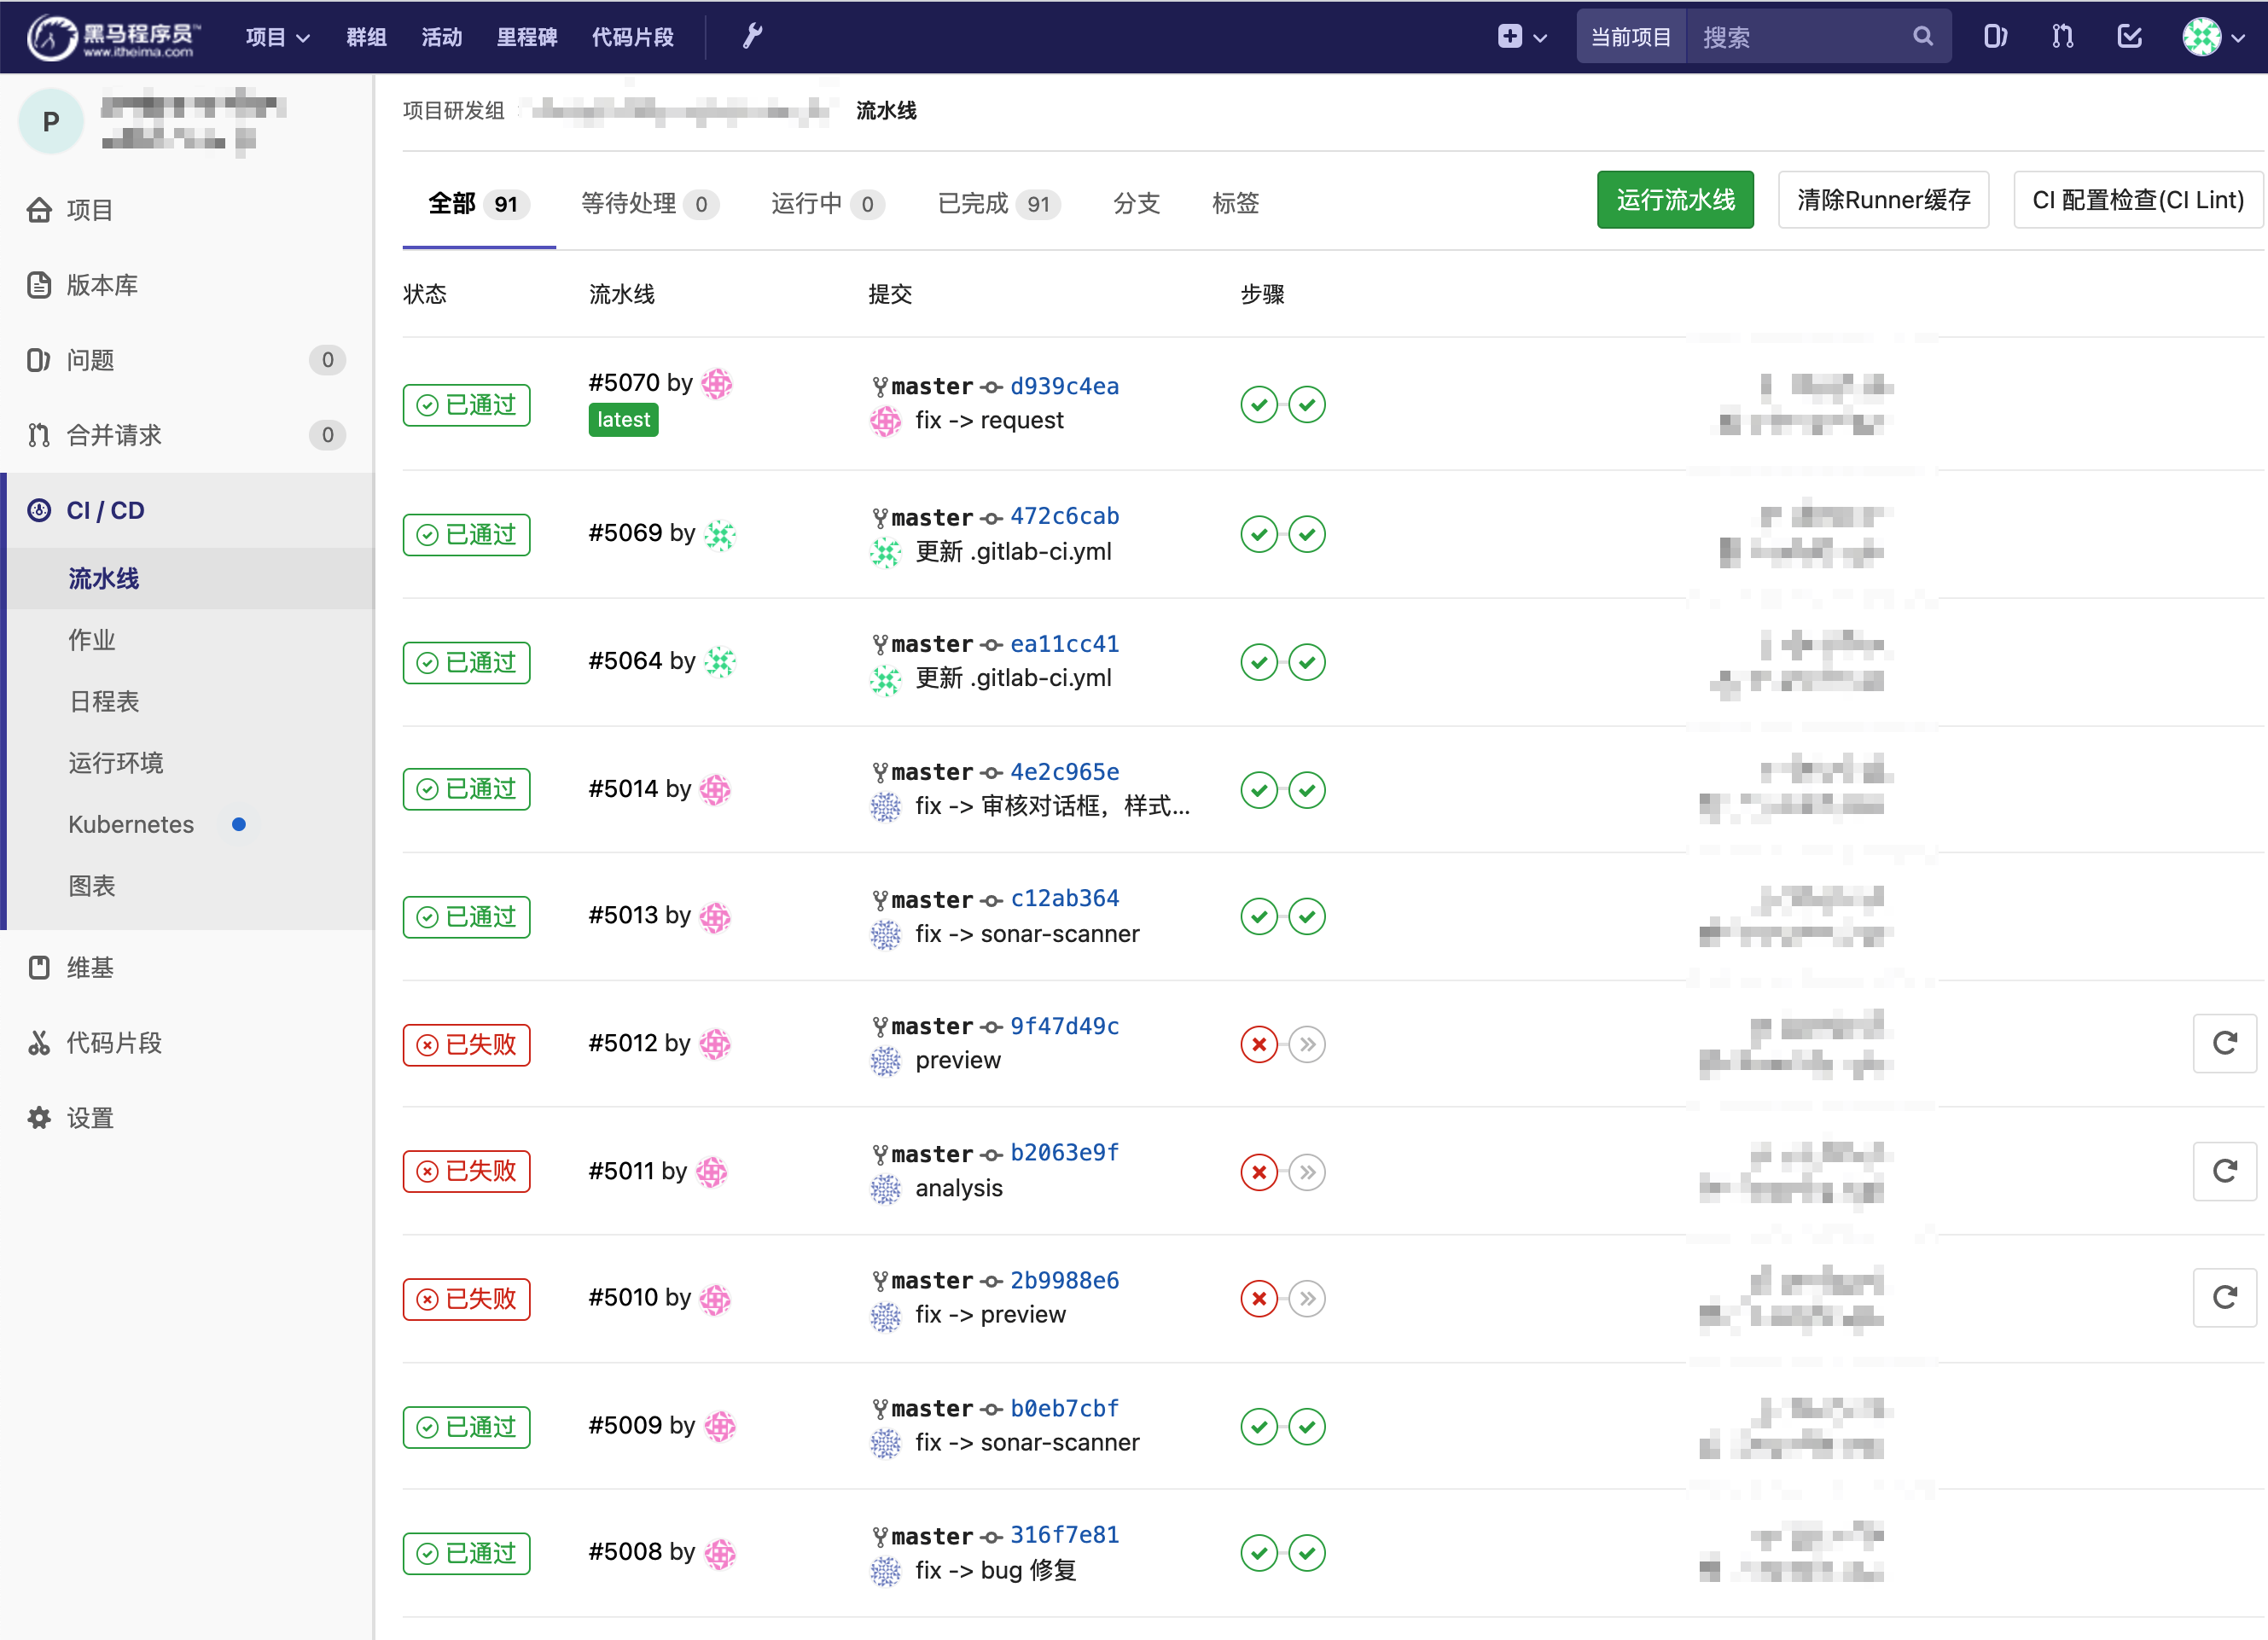Click the skipped stage icon of pipeline #5012

[x=1307, y=1044]
